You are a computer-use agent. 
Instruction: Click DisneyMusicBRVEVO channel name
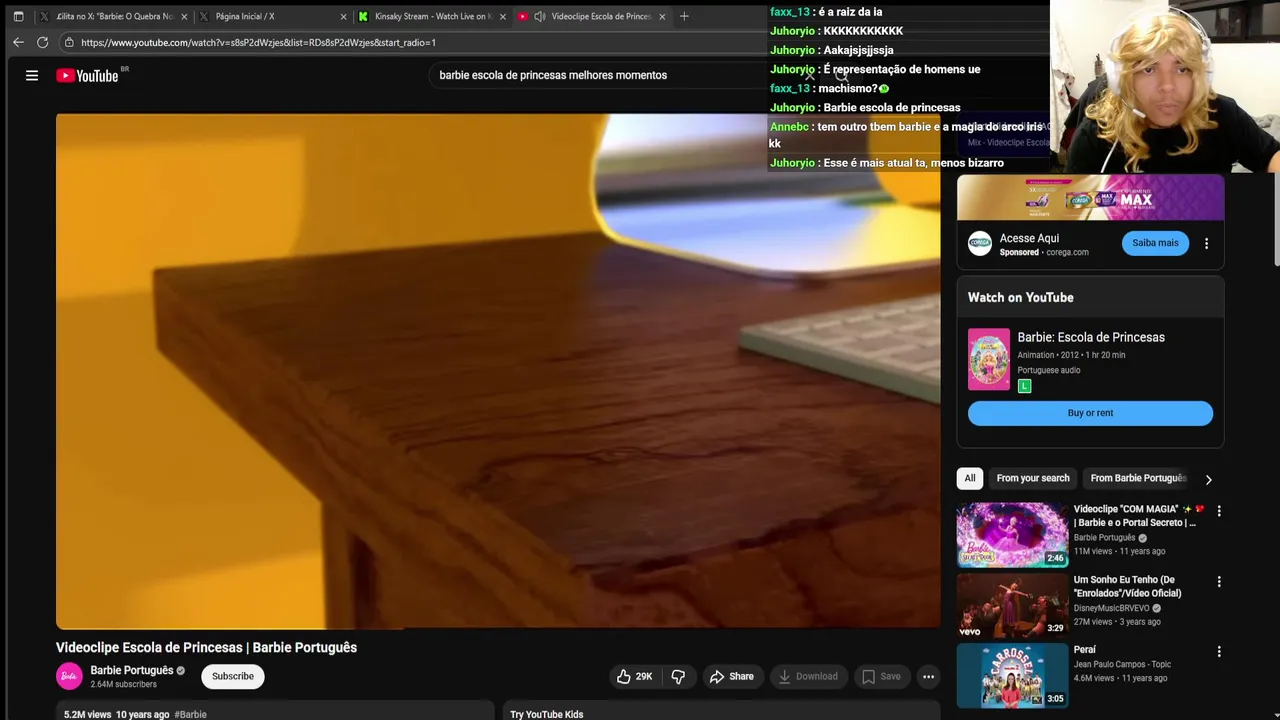coord(1112,608)
